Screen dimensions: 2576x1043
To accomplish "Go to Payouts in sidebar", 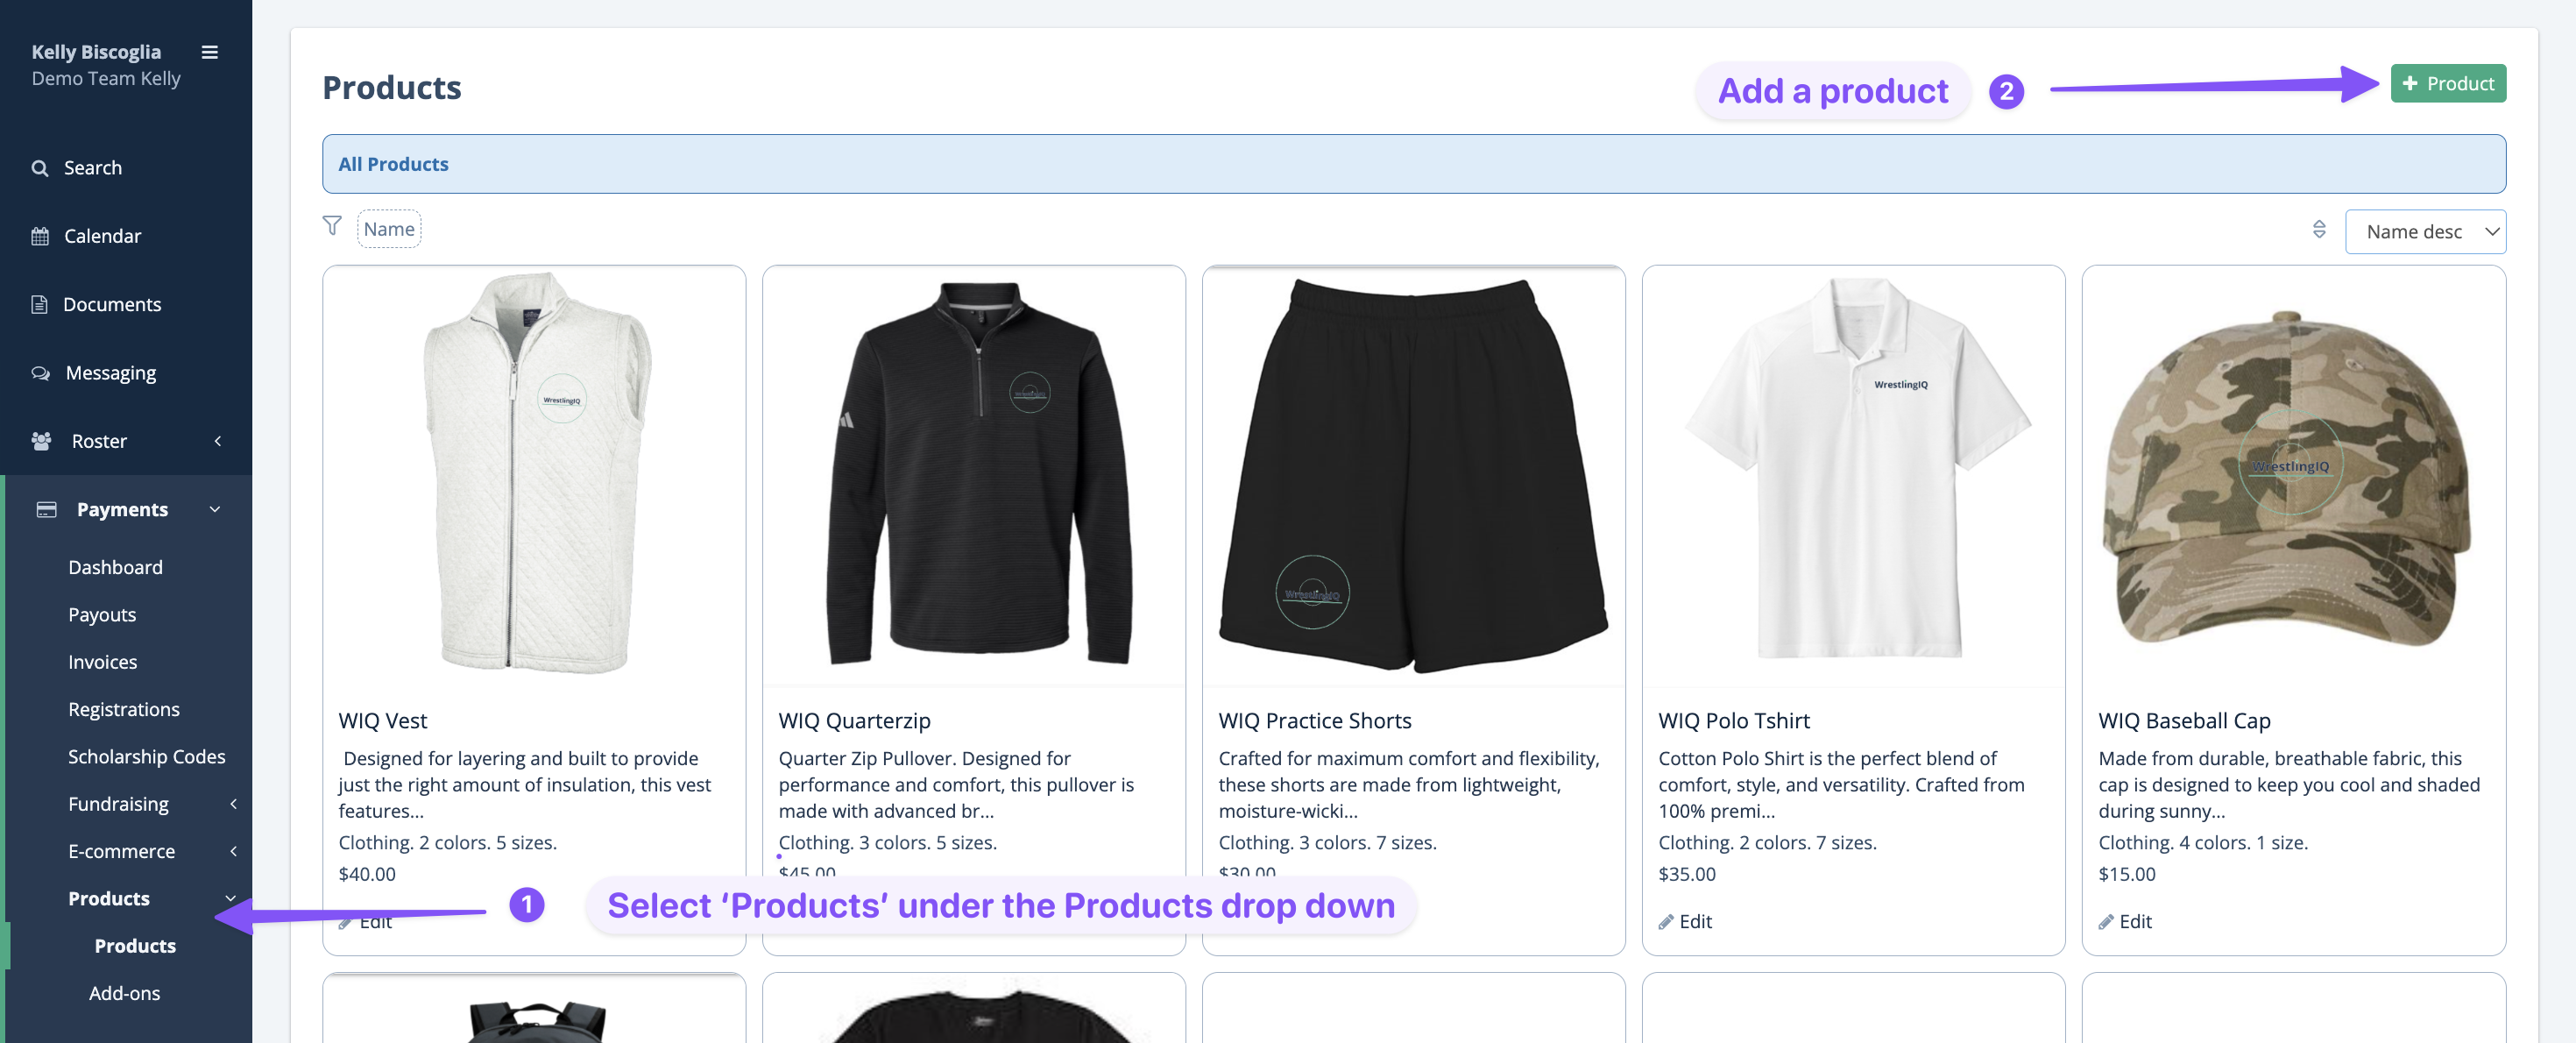I will [102, 614].
